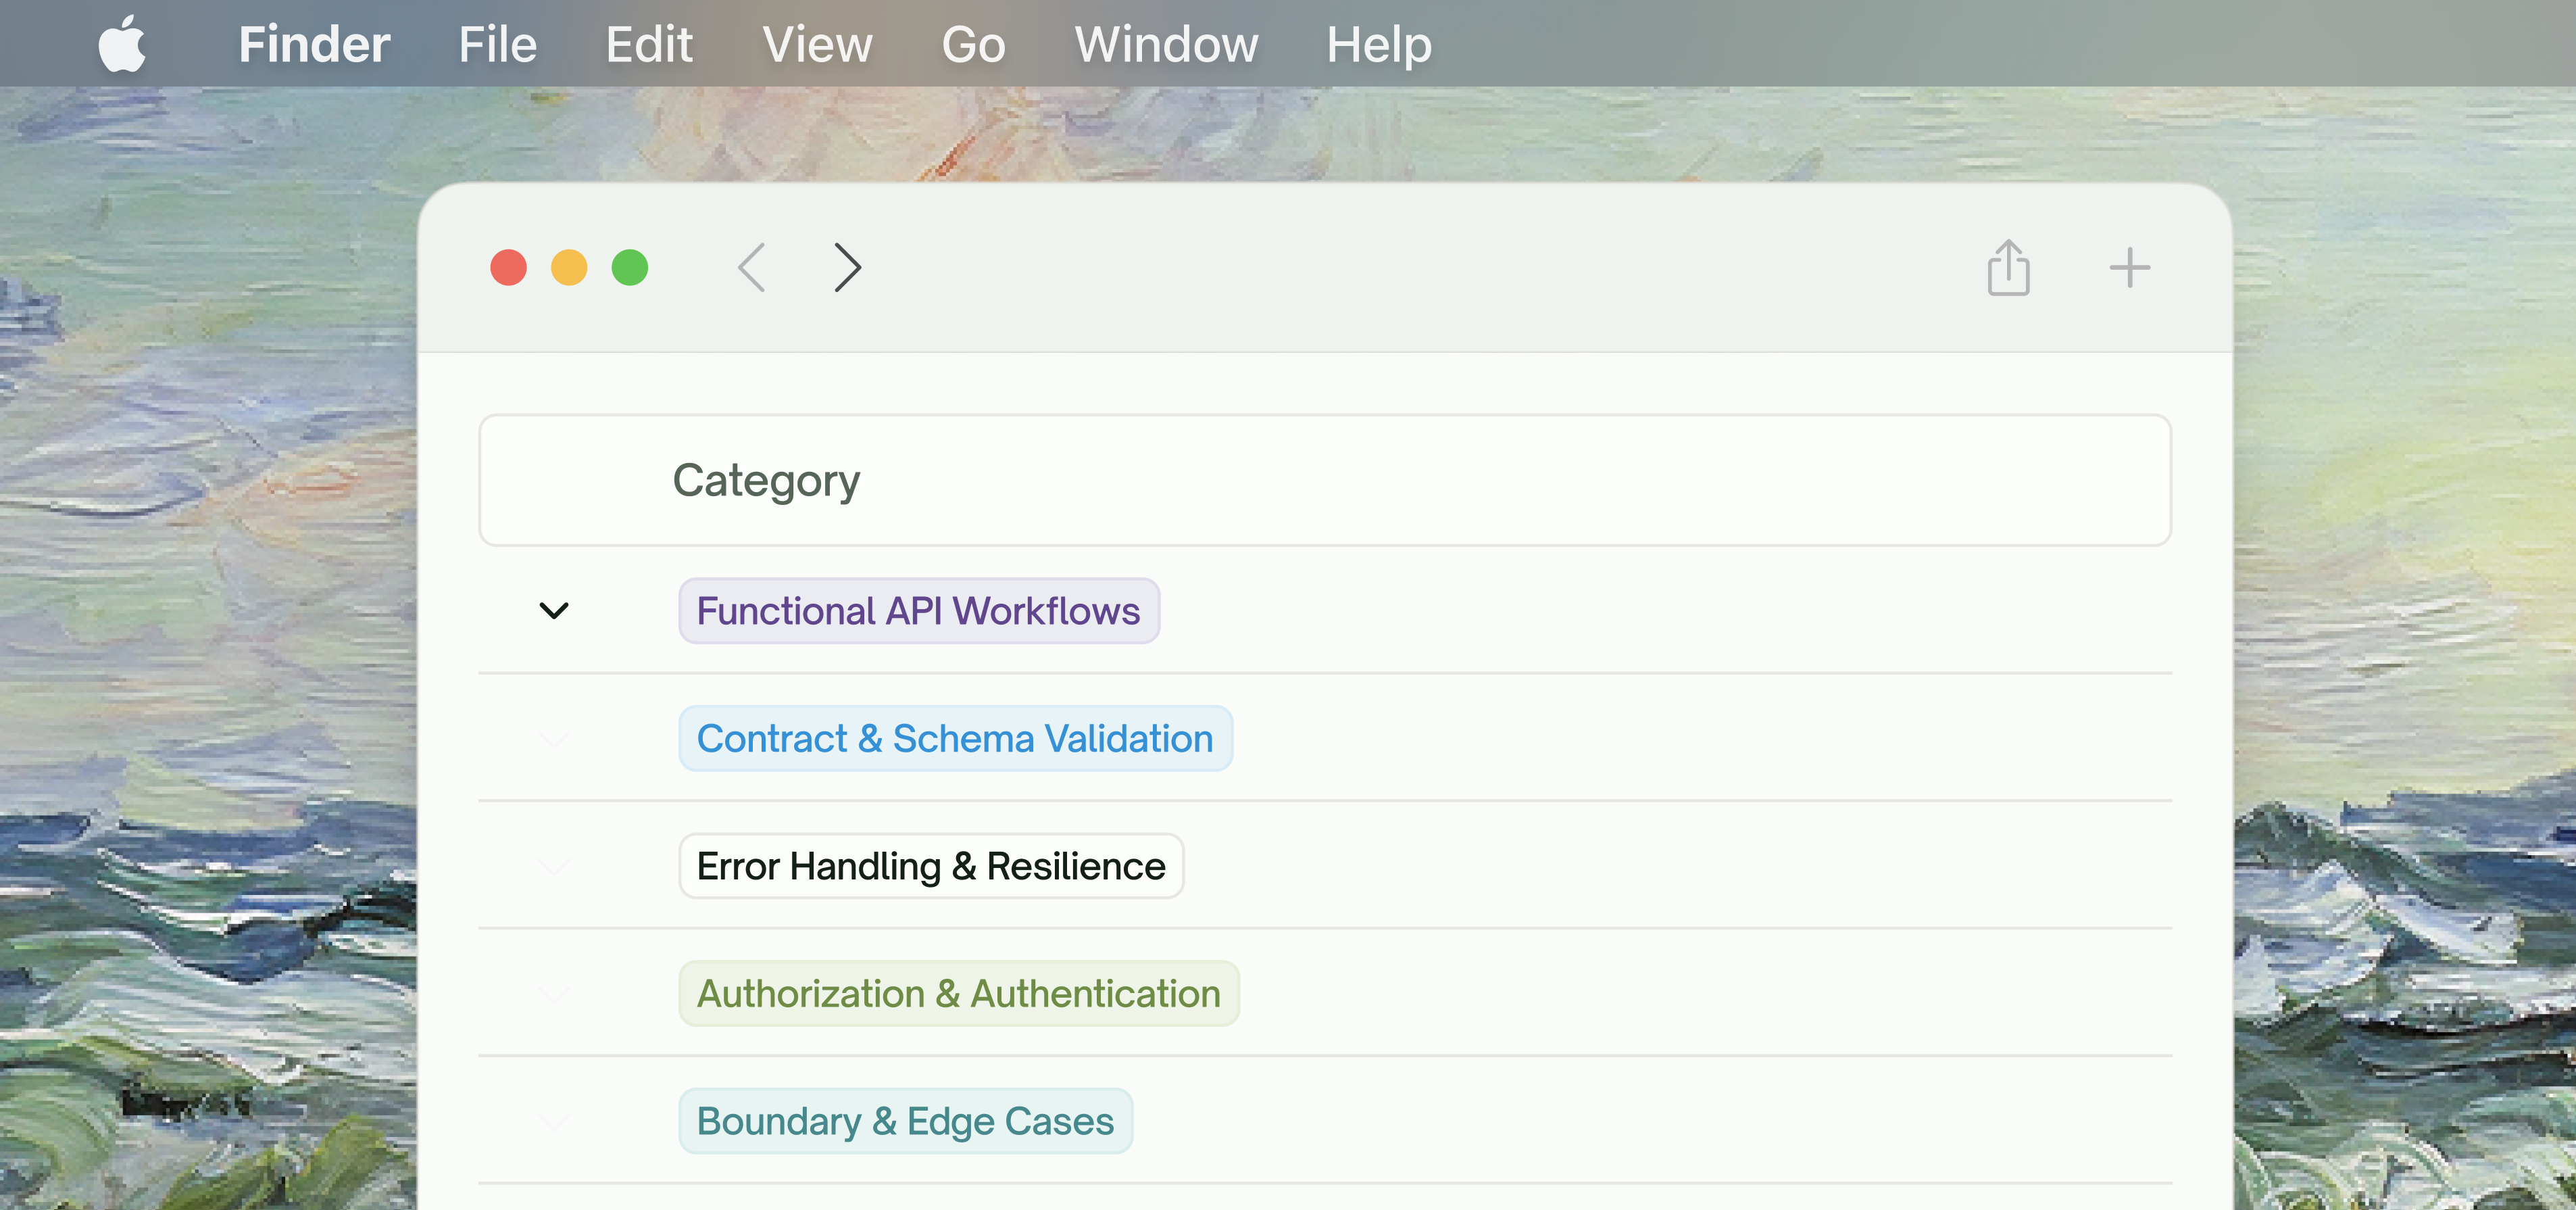This screenshot has height=1210, width=2576.
Task: Collapse the Functional API Workflows row
Action: click(x=554, y=611)
